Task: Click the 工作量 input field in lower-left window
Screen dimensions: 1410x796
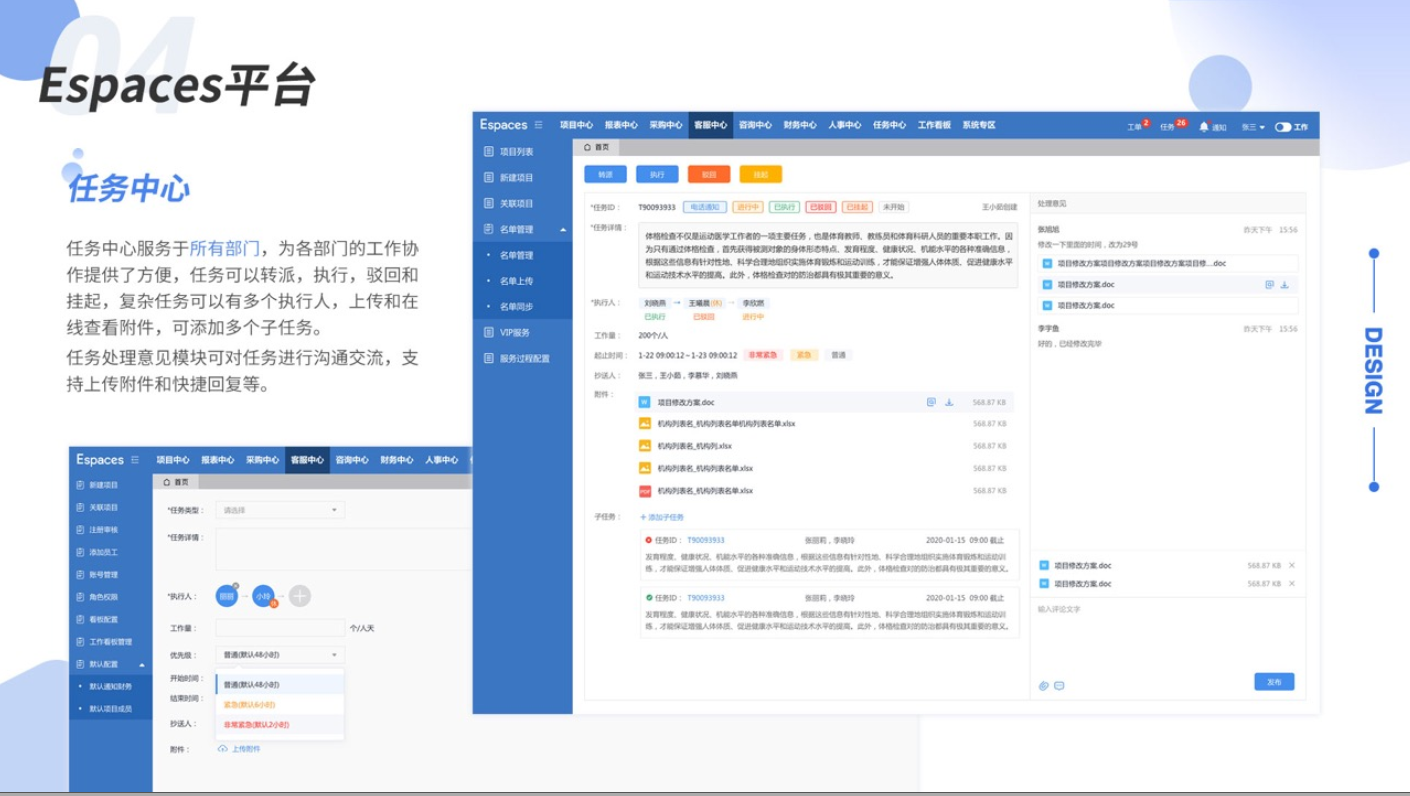Action: [280, 628]
